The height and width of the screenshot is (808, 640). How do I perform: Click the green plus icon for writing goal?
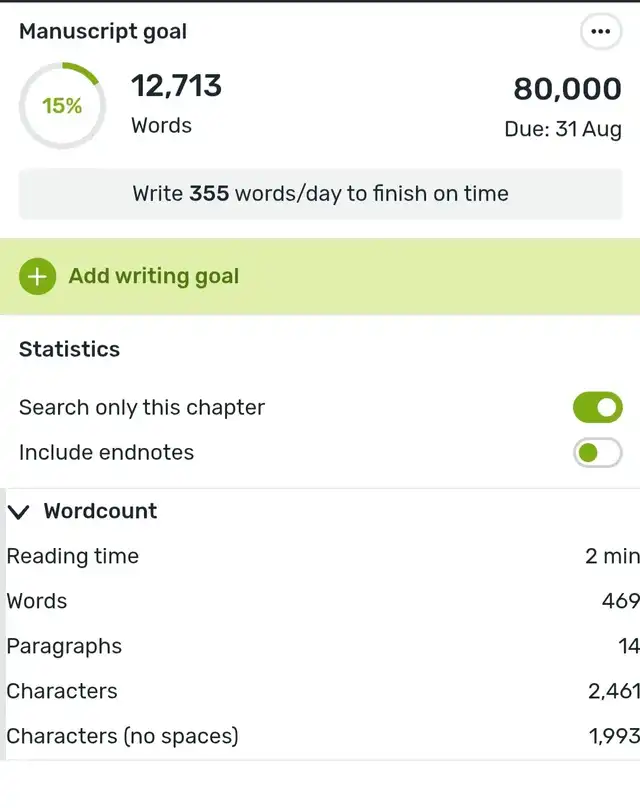[38, 277]
